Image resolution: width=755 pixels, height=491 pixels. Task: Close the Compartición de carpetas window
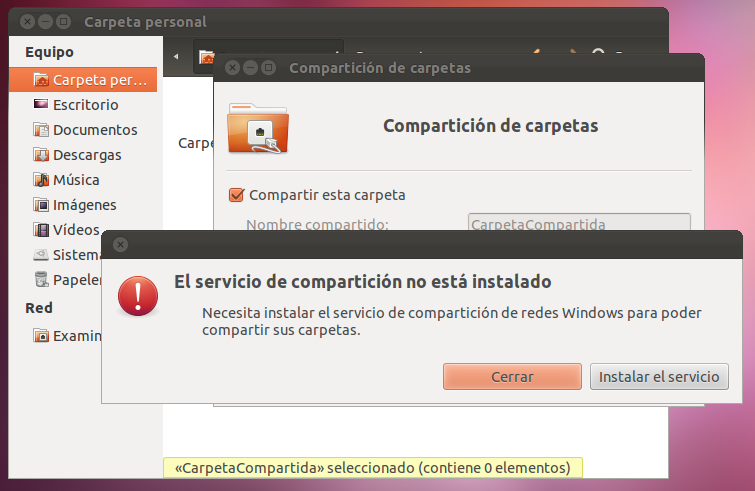point(233,68)
